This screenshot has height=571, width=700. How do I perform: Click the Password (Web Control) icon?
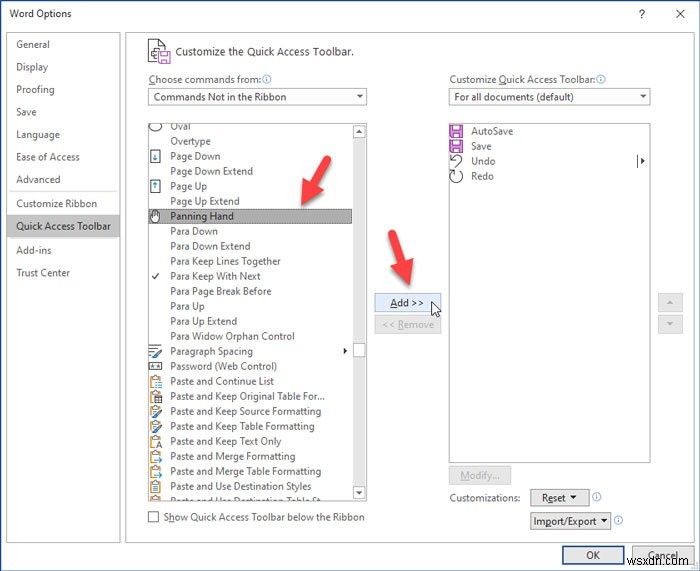(155, 367)
